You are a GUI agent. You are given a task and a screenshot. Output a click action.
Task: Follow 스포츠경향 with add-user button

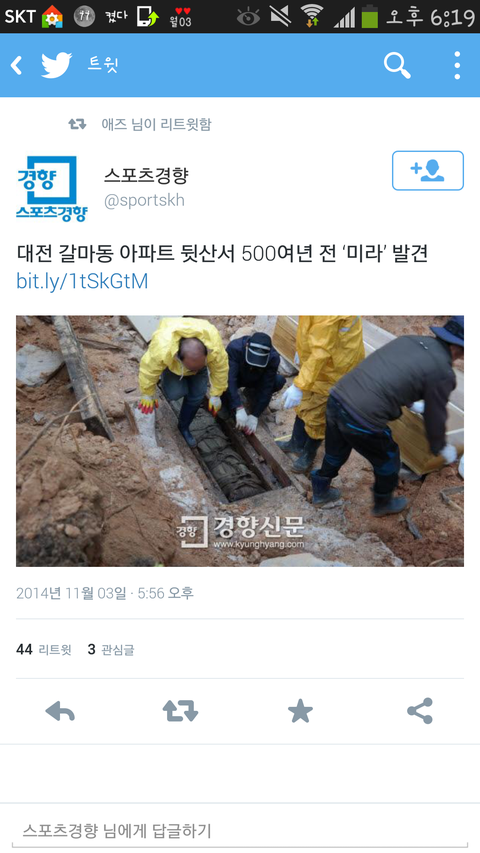[428, 171]
